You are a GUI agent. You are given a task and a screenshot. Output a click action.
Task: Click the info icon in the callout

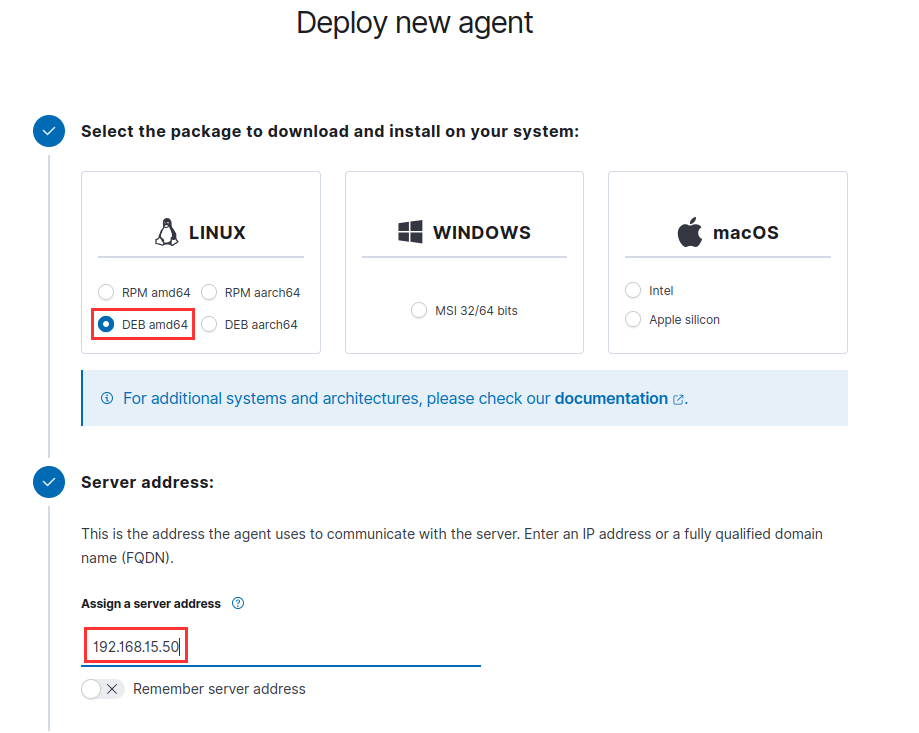click(x=107, y=399)
